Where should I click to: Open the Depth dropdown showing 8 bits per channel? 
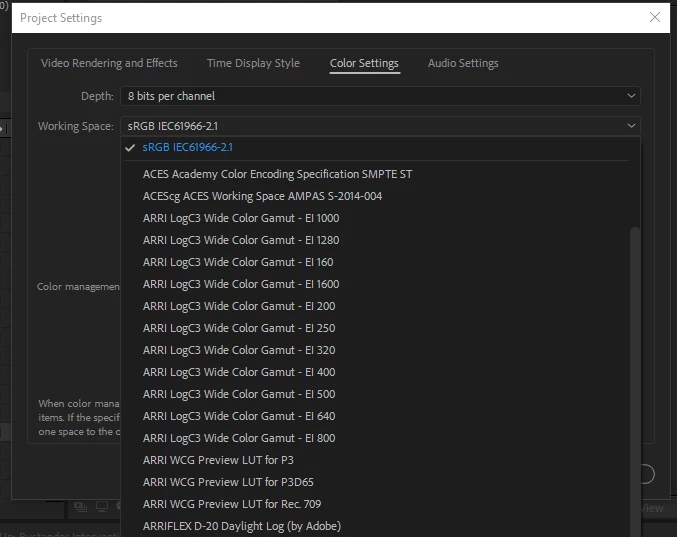(x=380, y=96)
